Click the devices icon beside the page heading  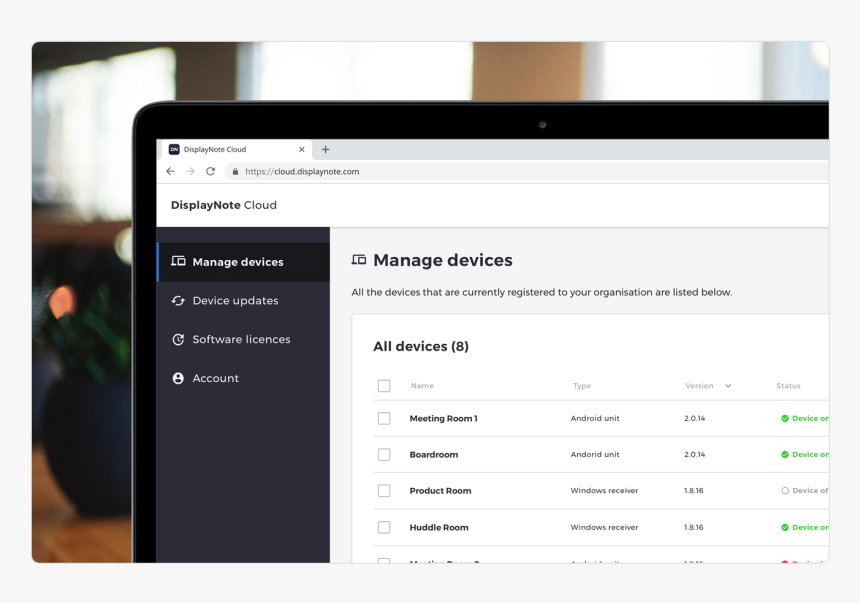point(359,260)
